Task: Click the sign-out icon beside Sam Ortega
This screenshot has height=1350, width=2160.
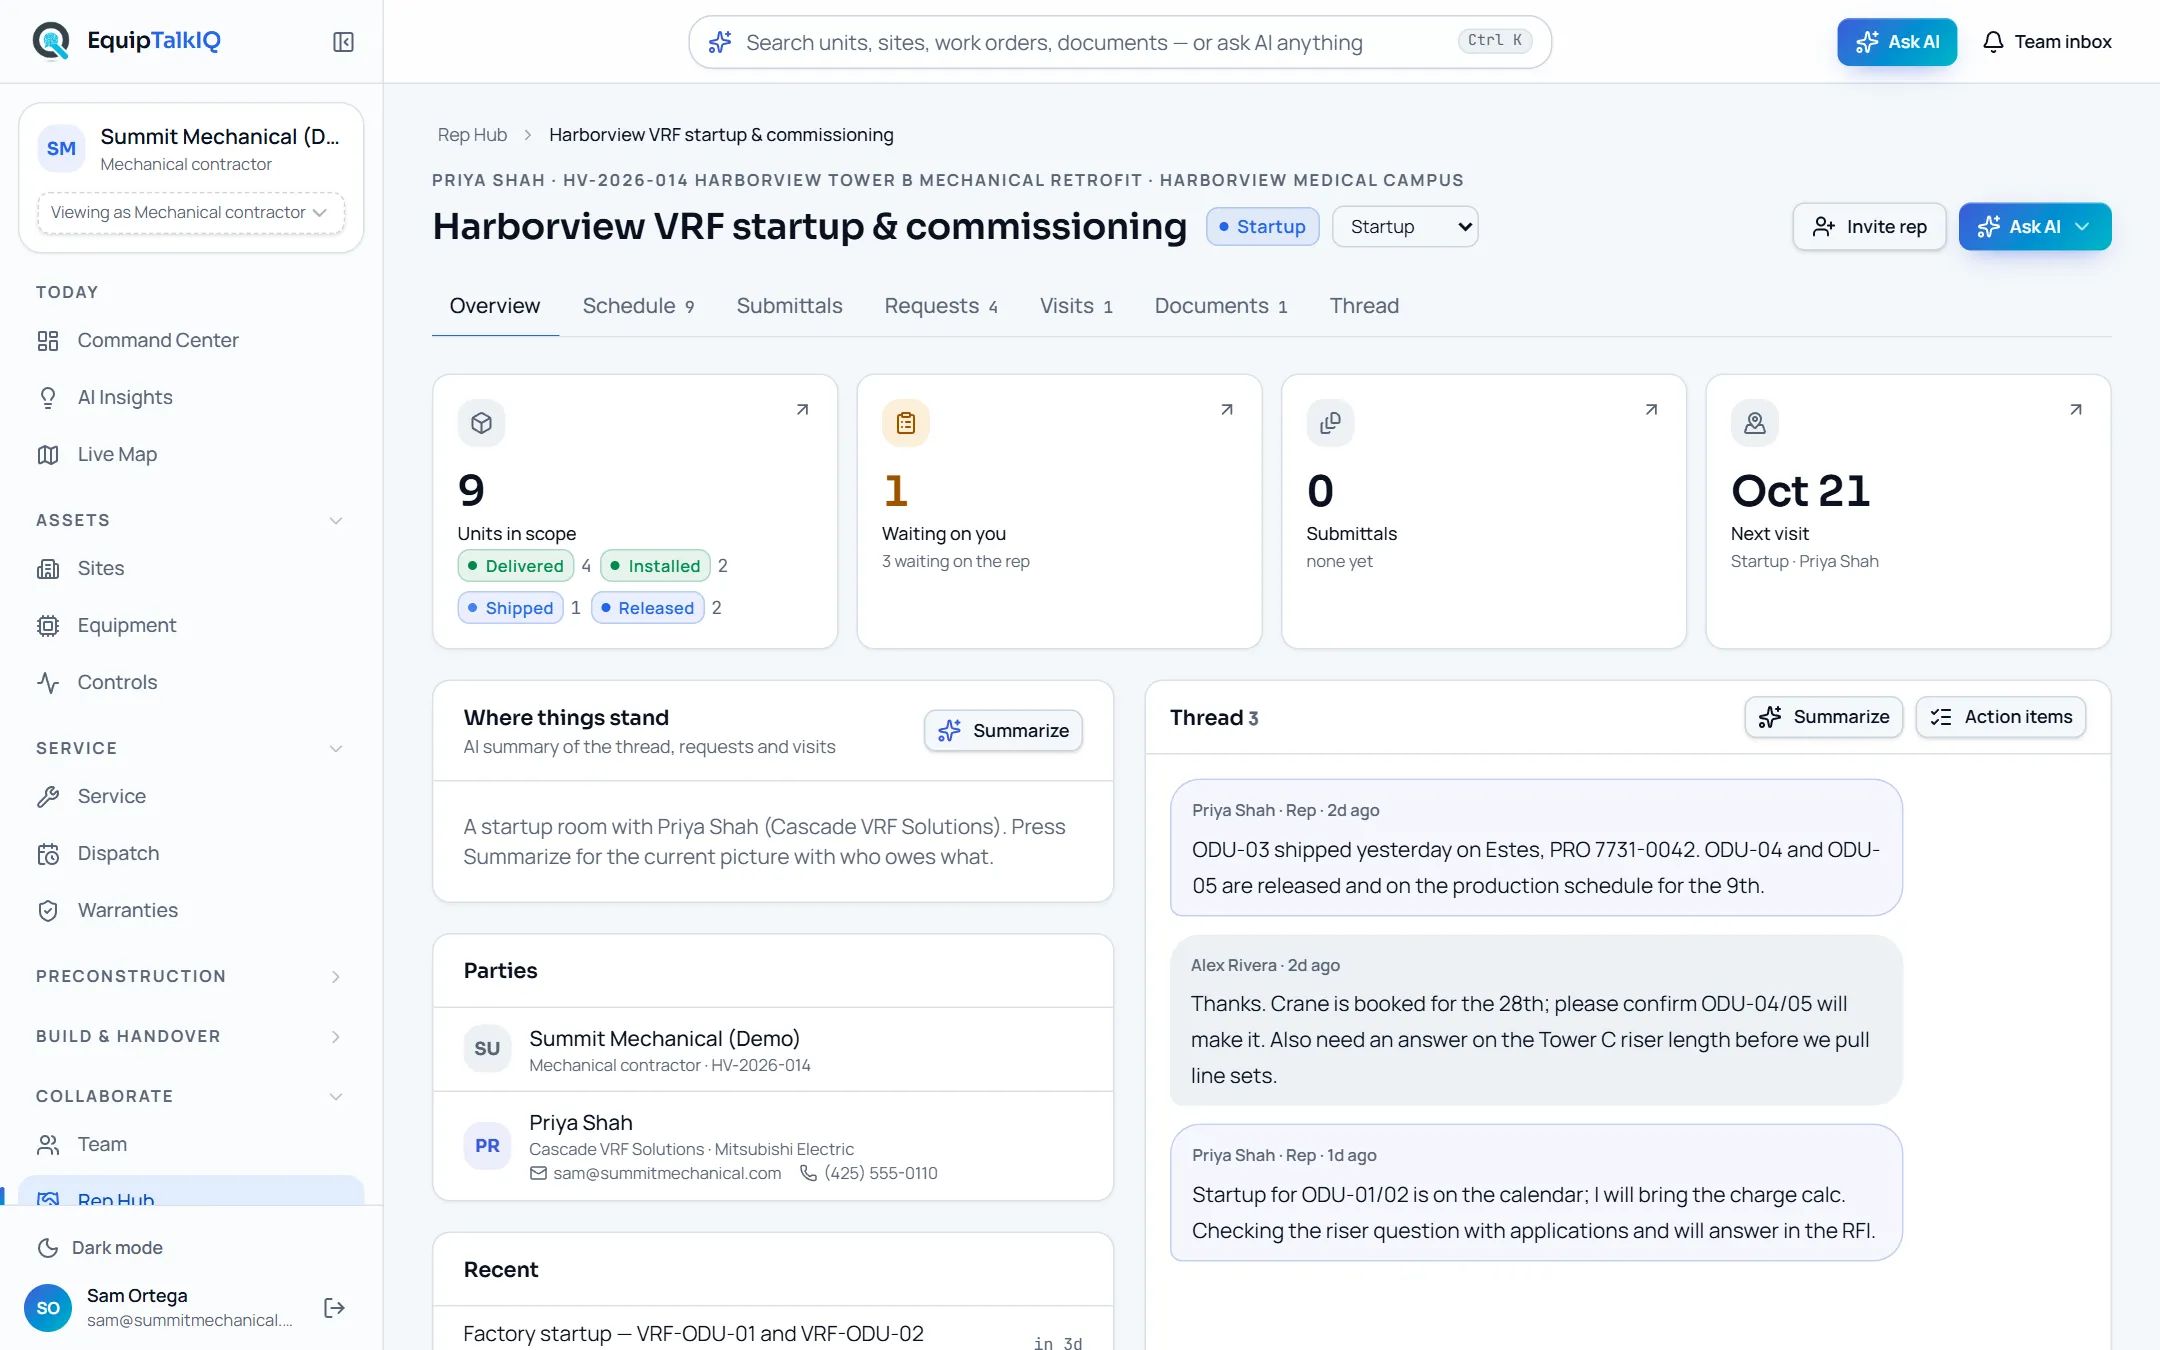Action: click(x=335, y=1308)
